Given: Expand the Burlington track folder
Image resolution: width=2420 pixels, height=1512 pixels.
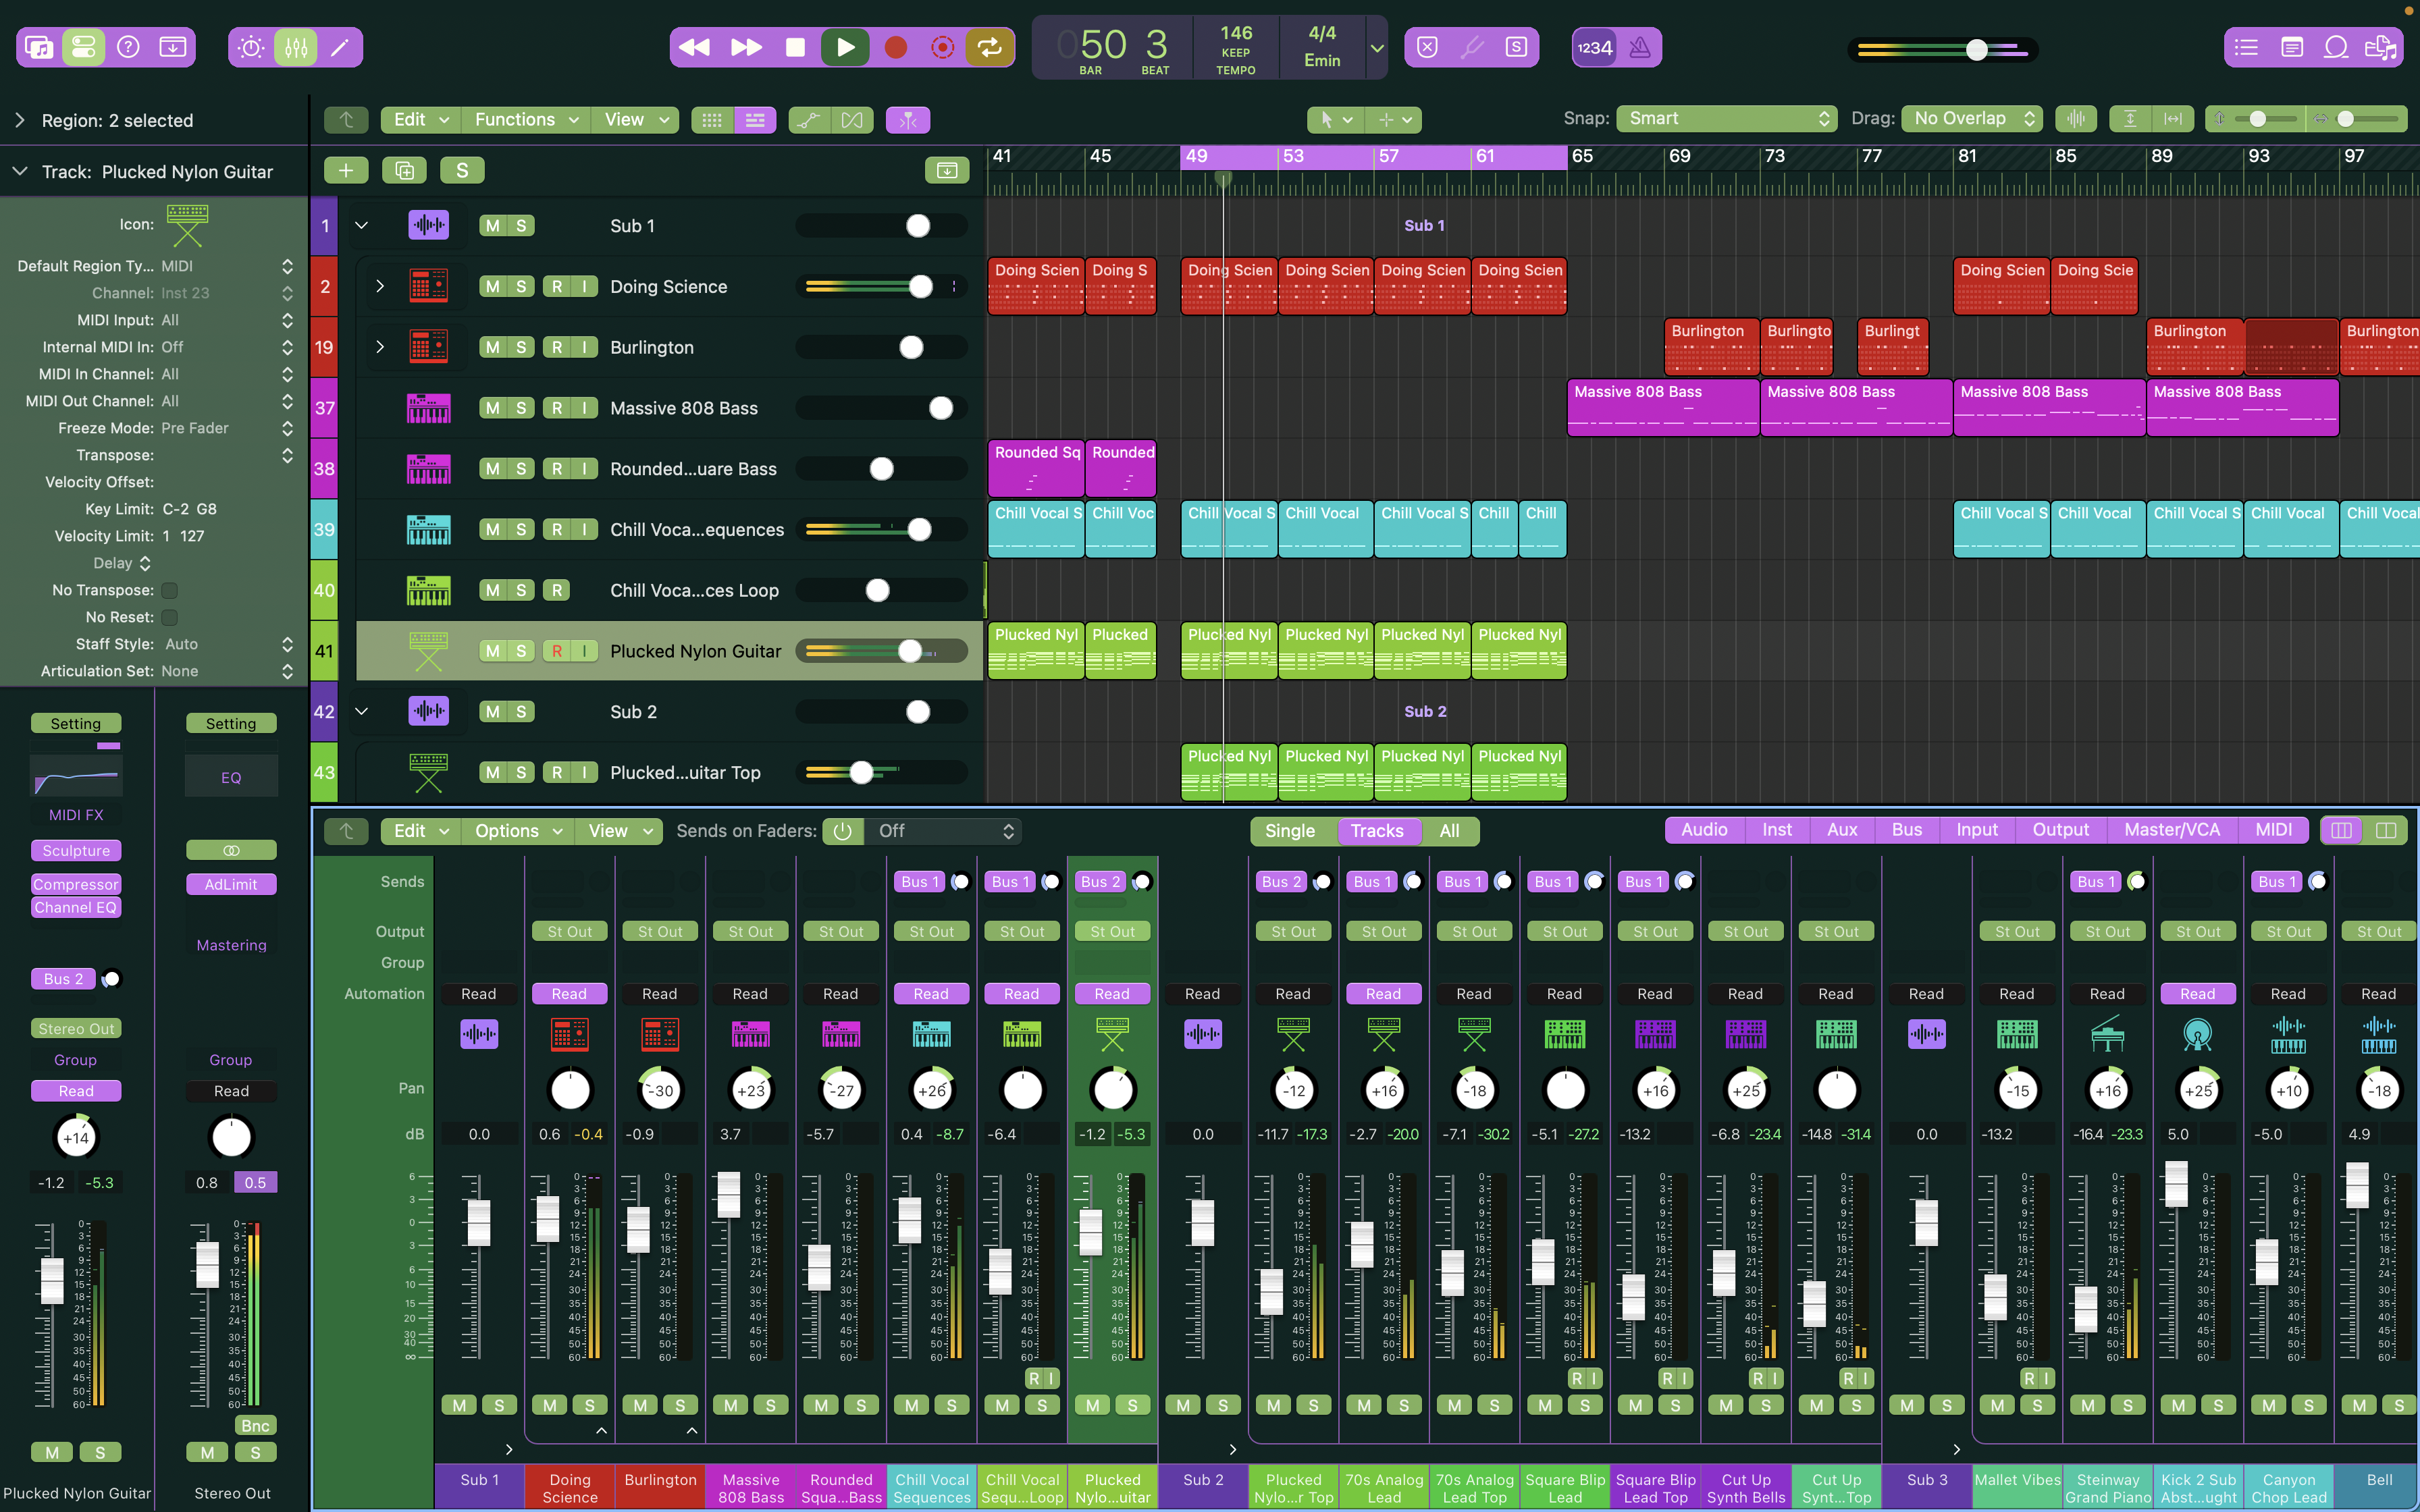Looking at the screenshot, I should tap(380, 347).
